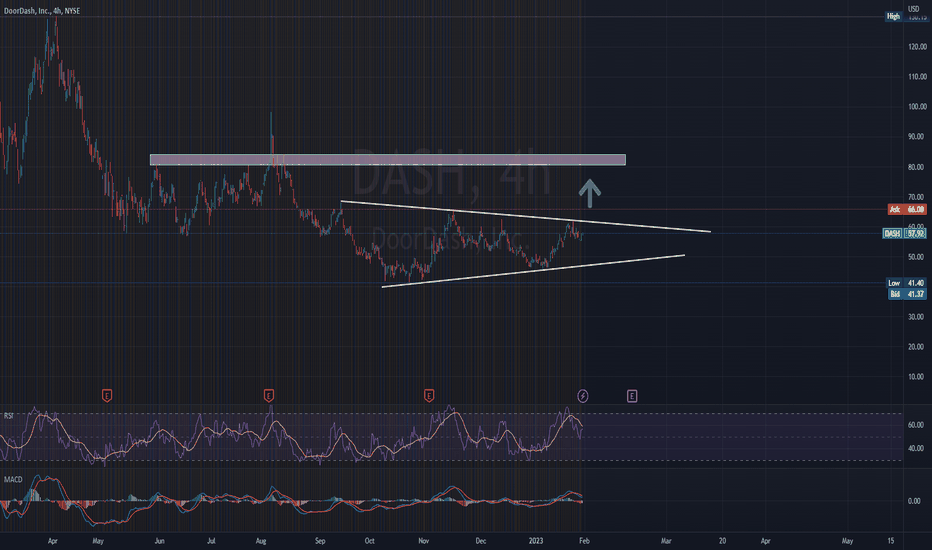Image resolution: width=932 pixels, height=550 pixels.
Task: Open the USD currency selector
Action: 914,8
